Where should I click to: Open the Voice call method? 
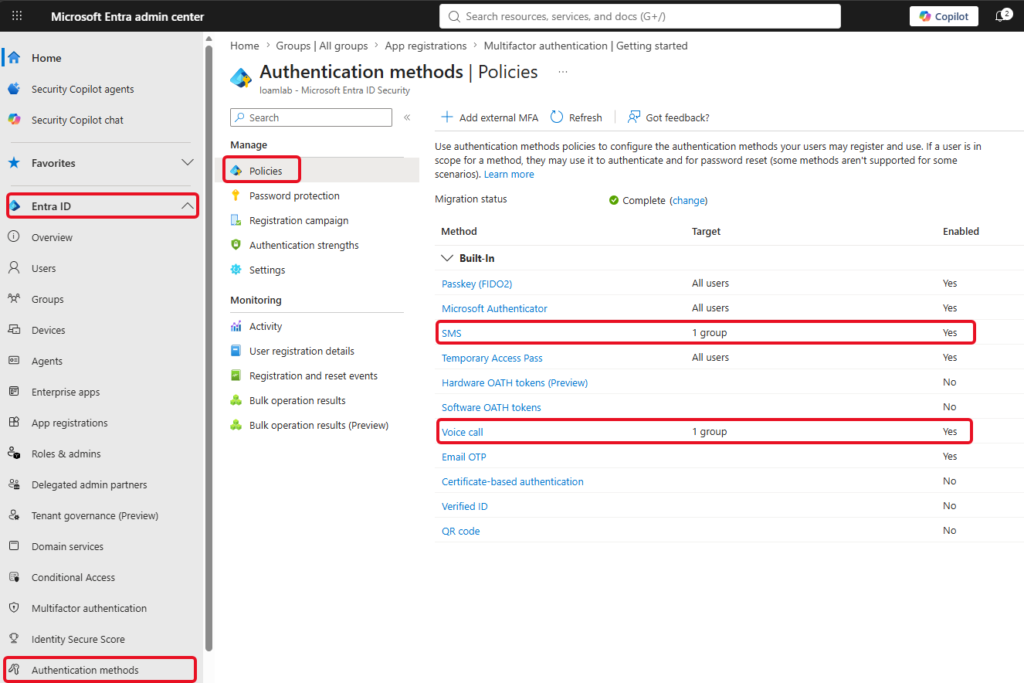462,432
